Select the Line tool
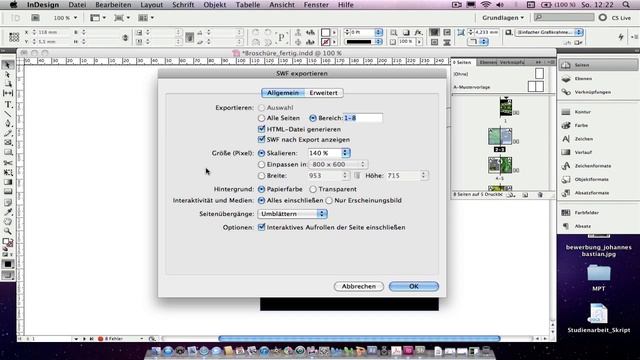The width and height of the screenshot is (640, 360). pyautogui.click(x=8, y=114)
